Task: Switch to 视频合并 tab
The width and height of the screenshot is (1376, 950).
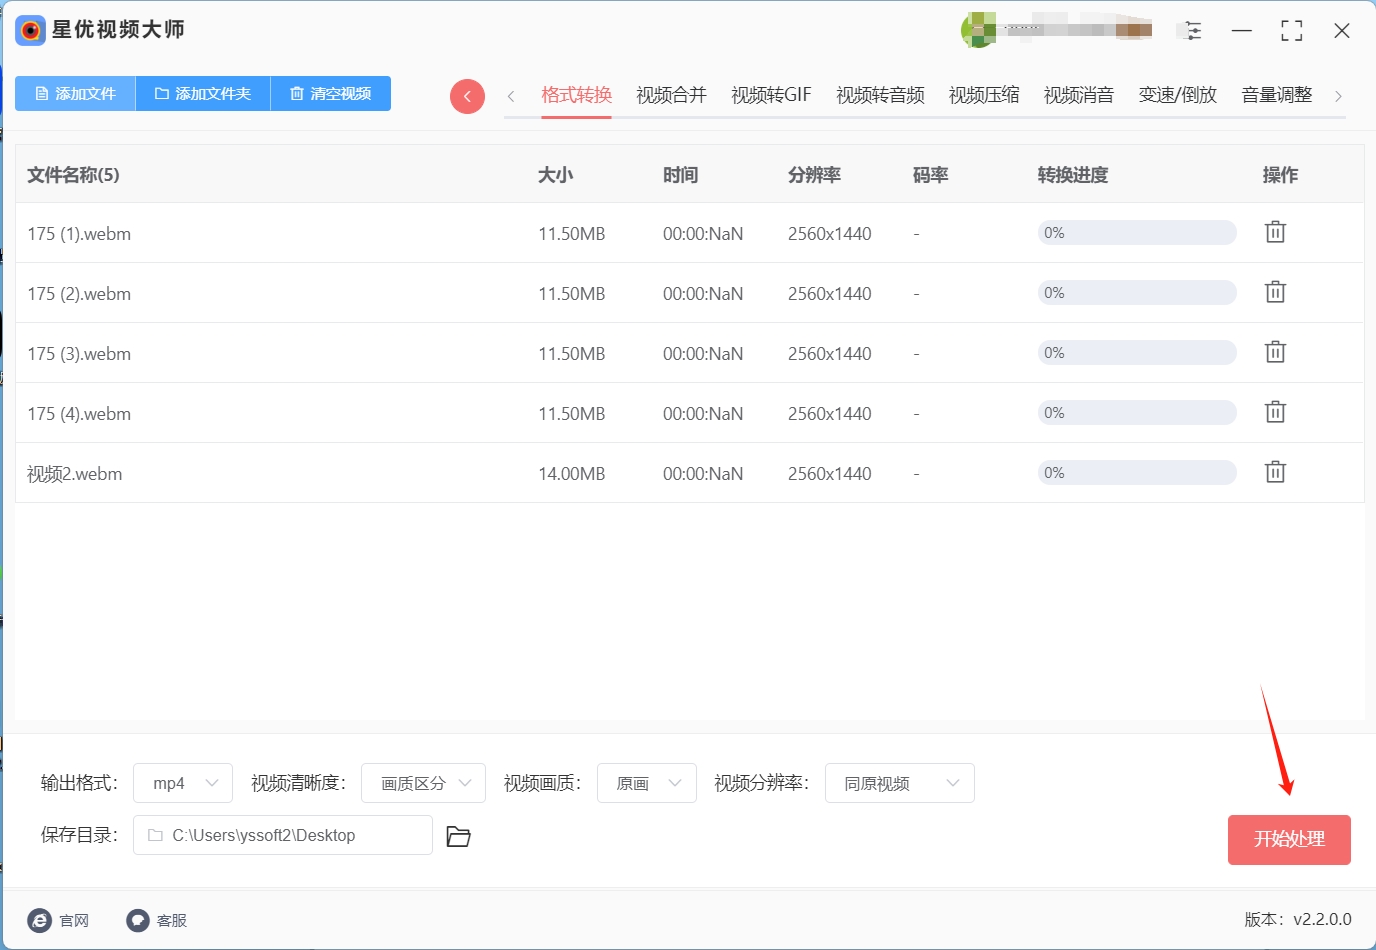Action: [x=671, y=95]
